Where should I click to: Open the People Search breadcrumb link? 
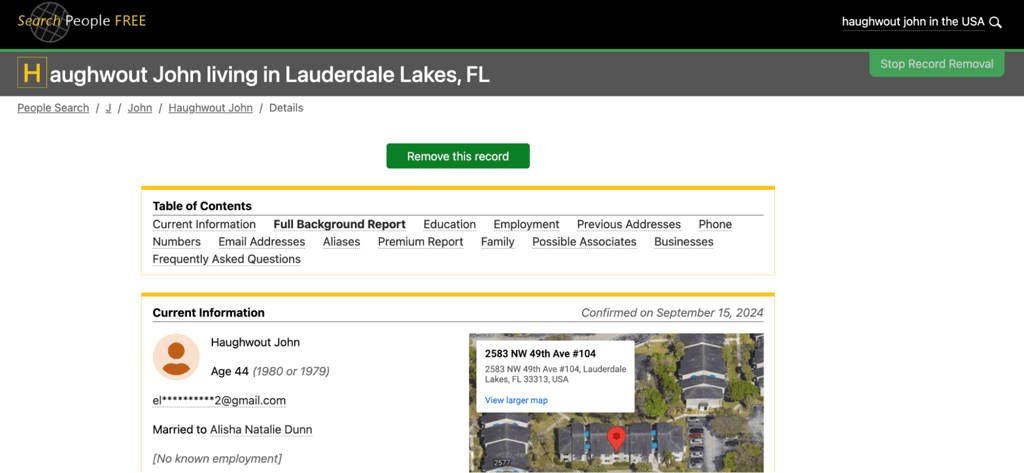(x=53, y=108)
